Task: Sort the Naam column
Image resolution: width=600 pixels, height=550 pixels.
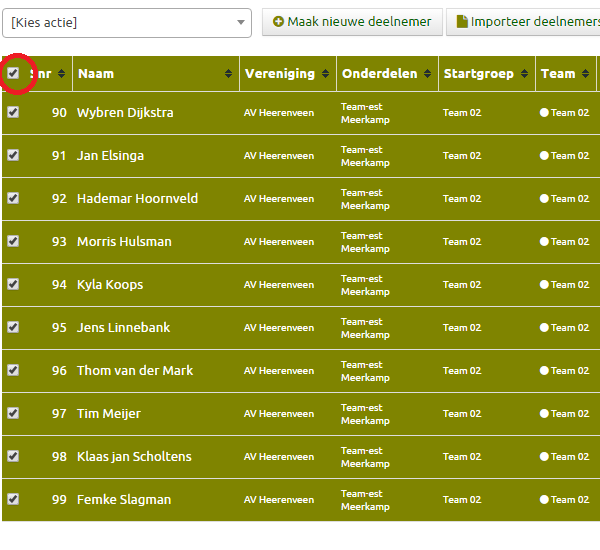Action: tap(228, 73)
